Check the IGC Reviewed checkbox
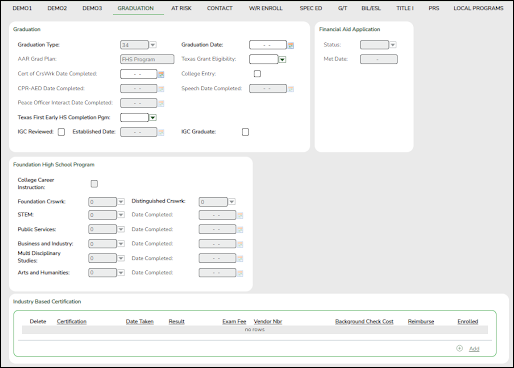Image resolution: width=514 pixels, height=368 pixels. click(x=61, y=132)
